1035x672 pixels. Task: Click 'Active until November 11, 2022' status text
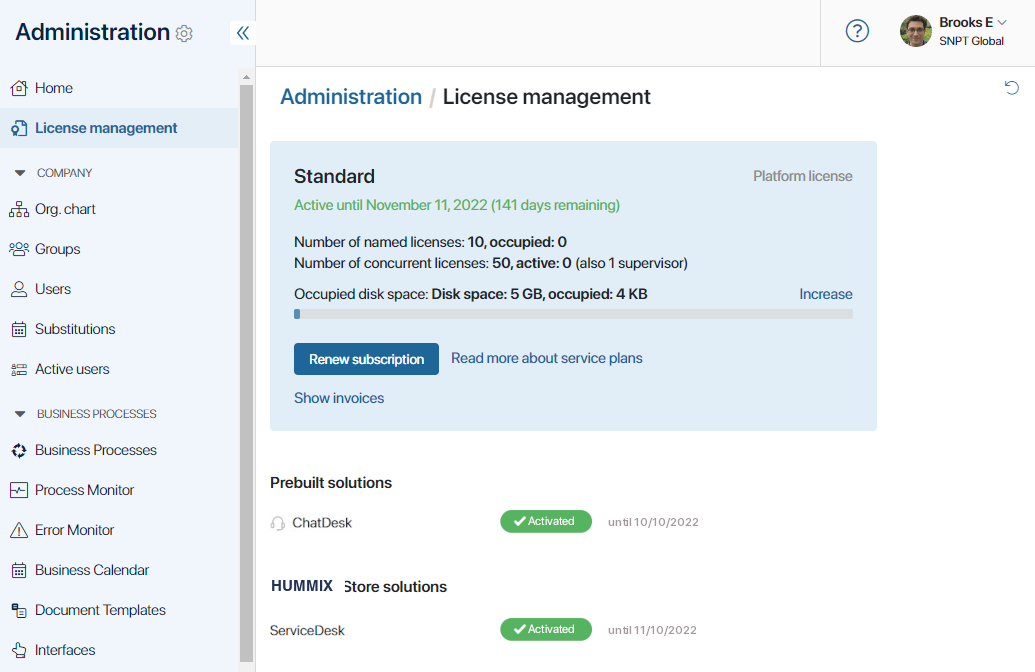coord(457,205)
